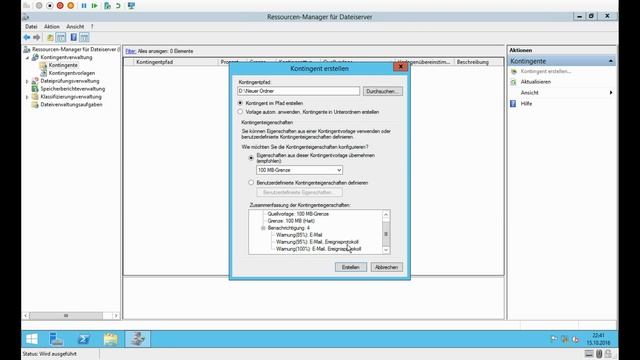Viewport: 640px width, 360px height.
Task: Select Kontingentvorlagen in the tree
Action: click(x=72, y=73)
